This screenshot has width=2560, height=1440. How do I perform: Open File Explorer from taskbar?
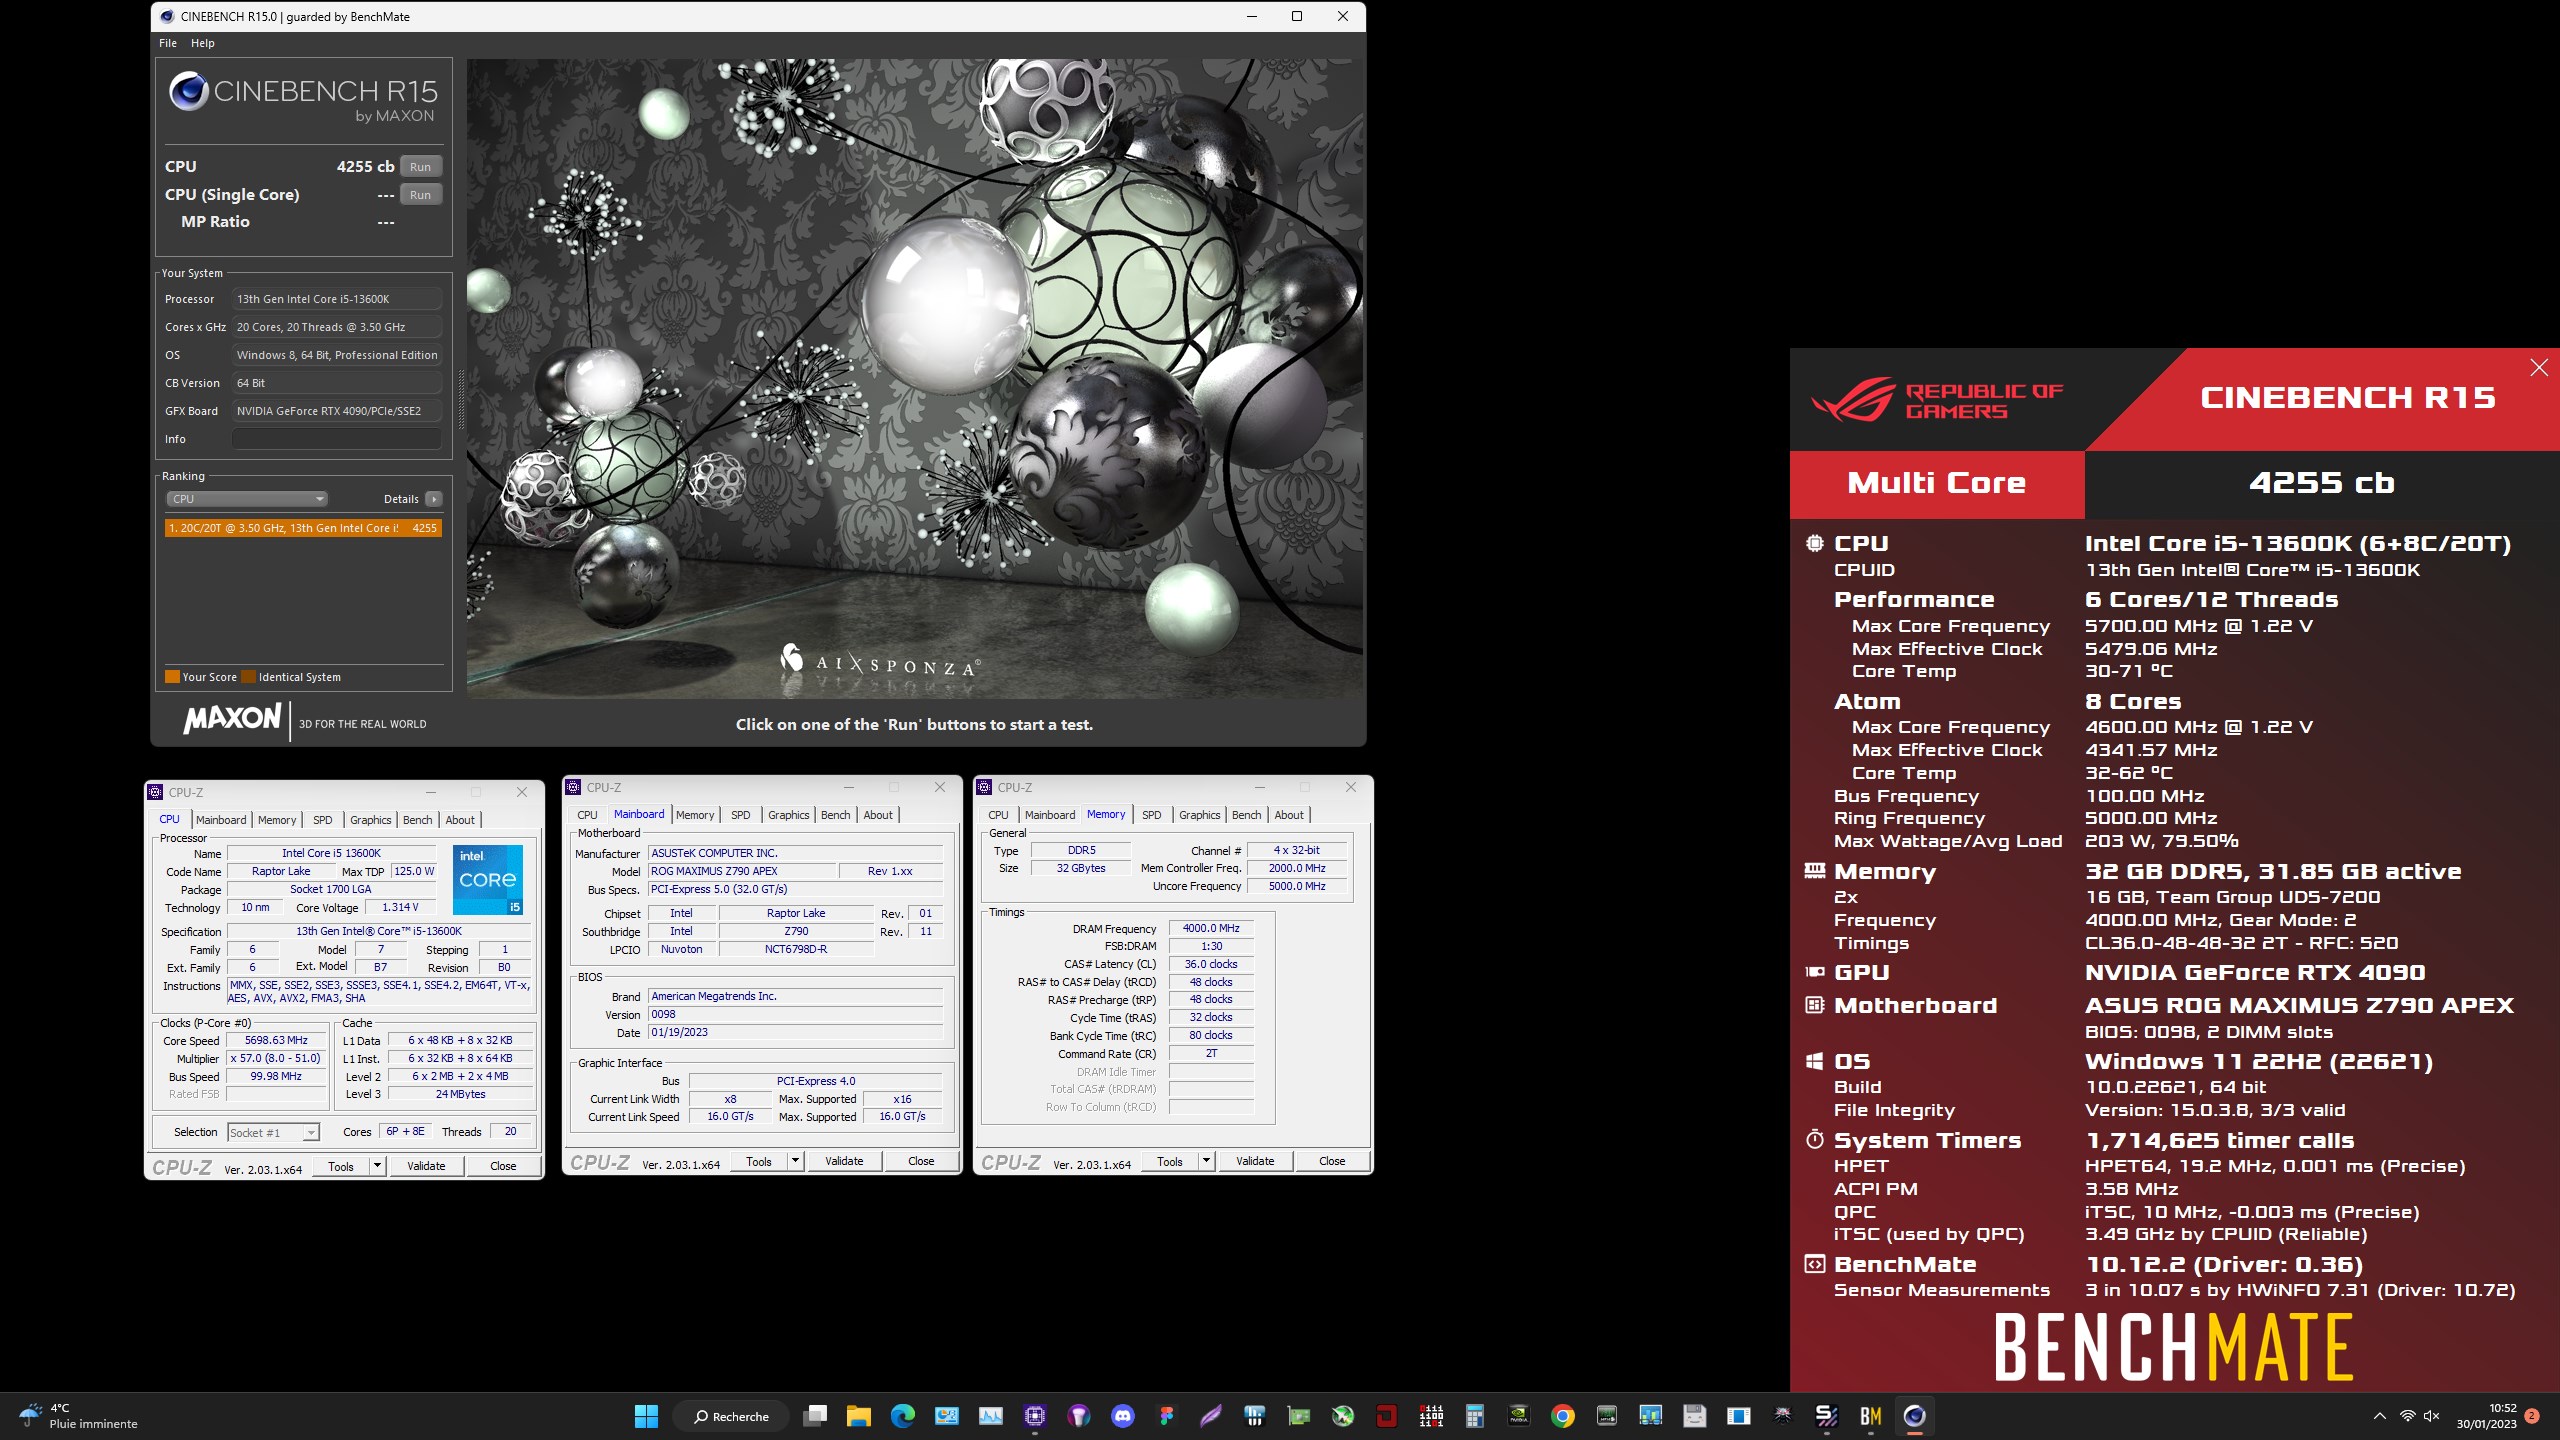859,1416
